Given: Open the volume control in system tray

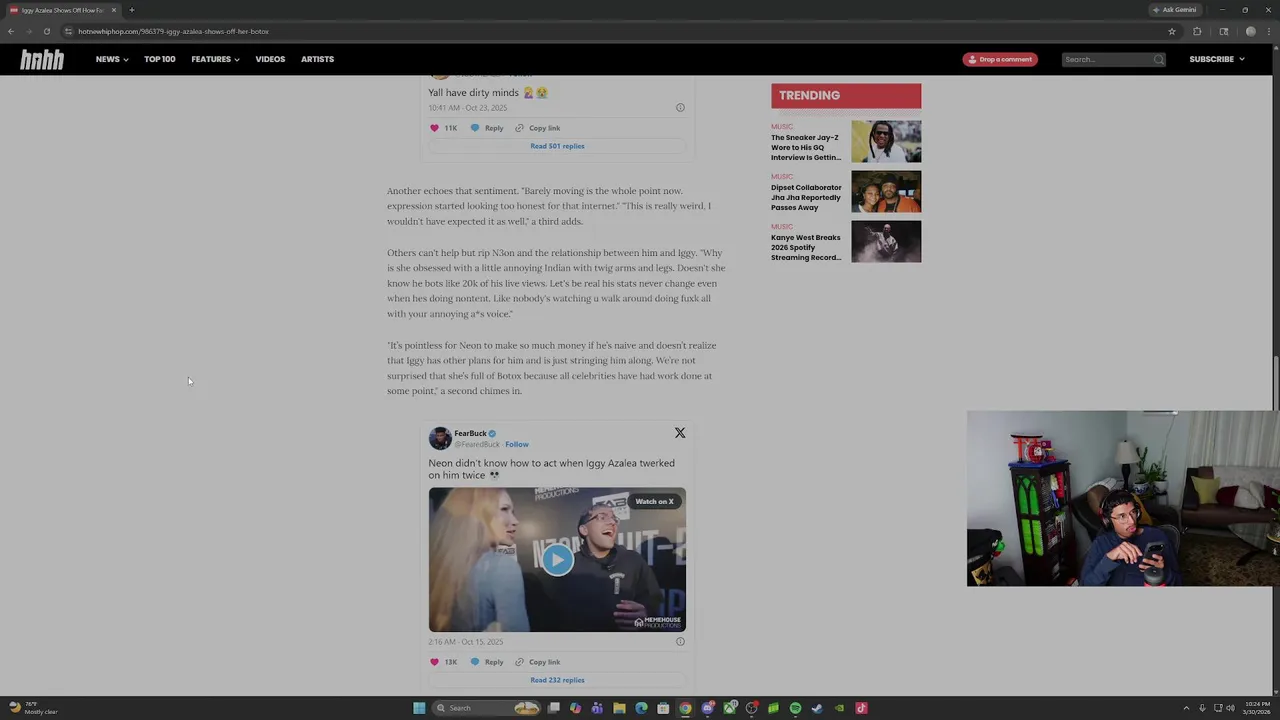Looking at the screenshot, I should [1230, 708].
